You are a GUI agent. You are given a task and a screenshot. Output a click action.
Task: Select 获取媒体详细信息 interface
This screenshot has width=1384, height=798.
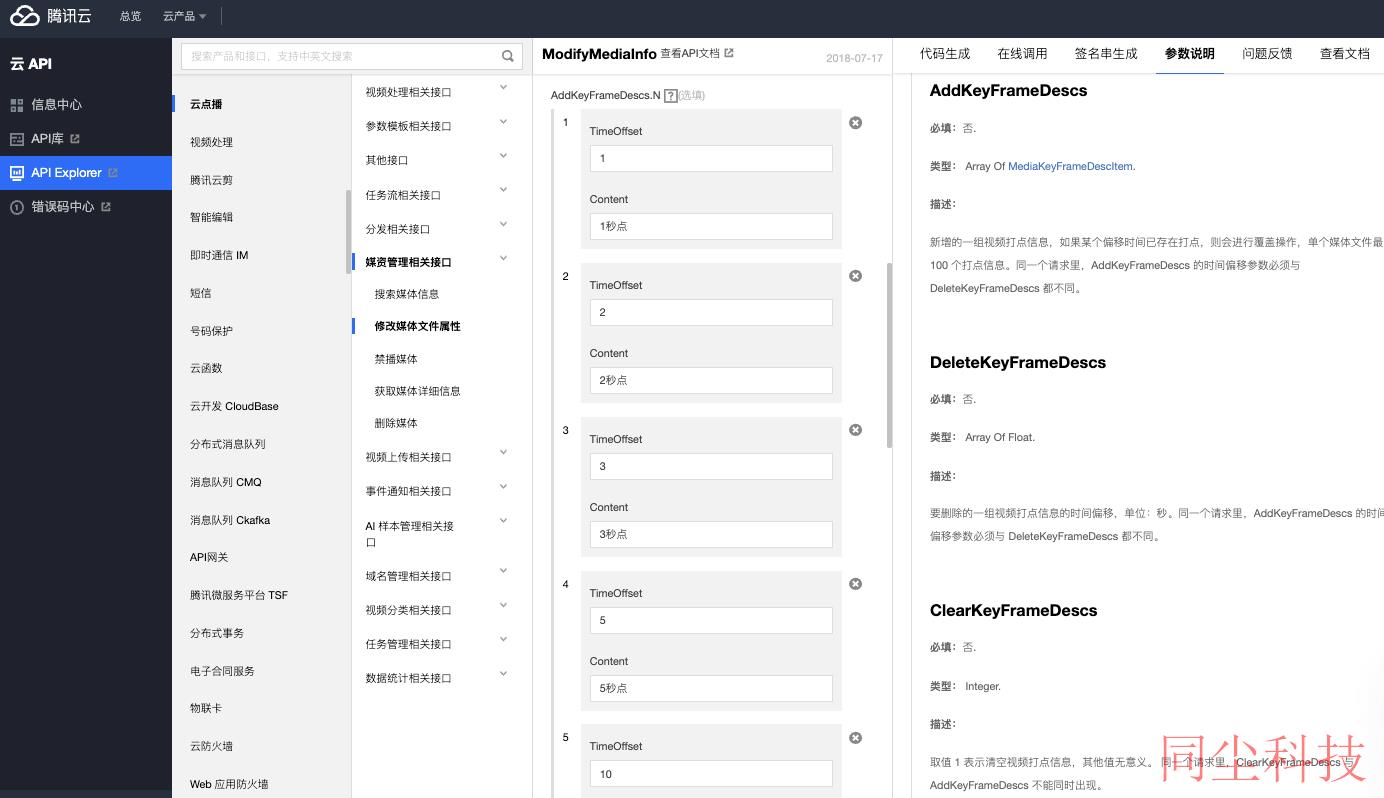click(x=417, y=391)
